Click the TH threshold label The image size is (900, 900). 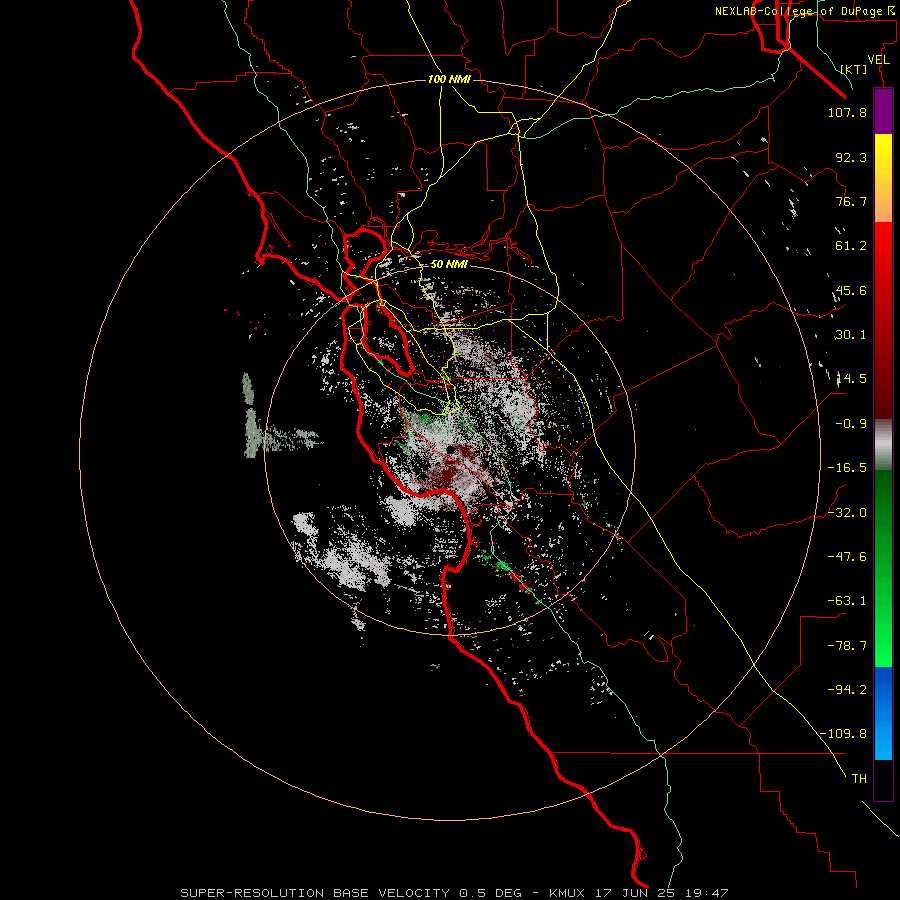pos(859,779)
